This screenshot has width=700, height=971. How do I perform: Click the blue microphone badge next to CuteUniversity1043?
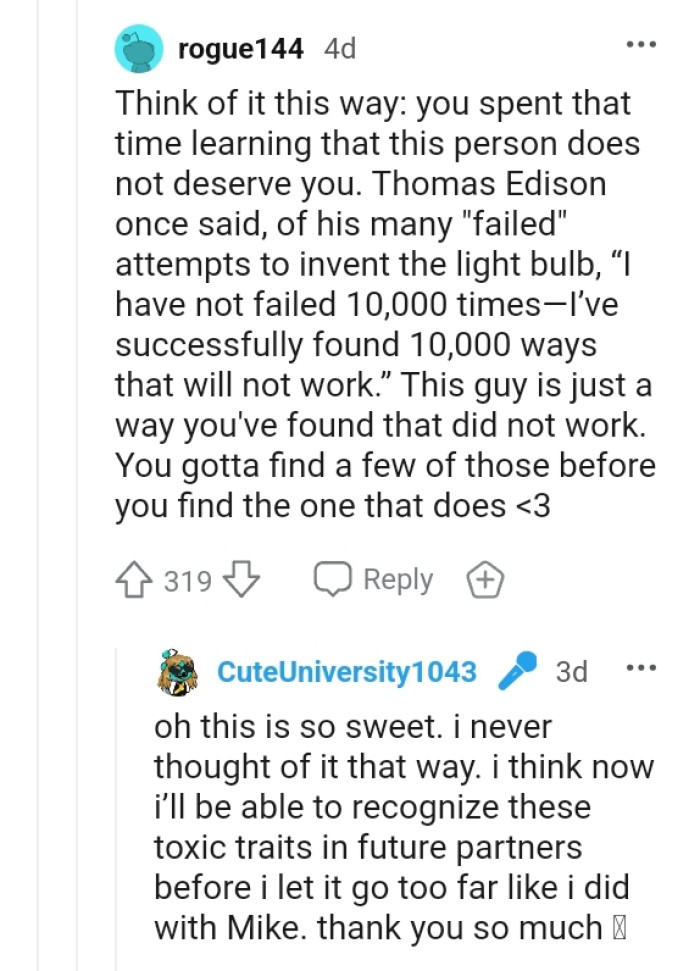[514, 671]
